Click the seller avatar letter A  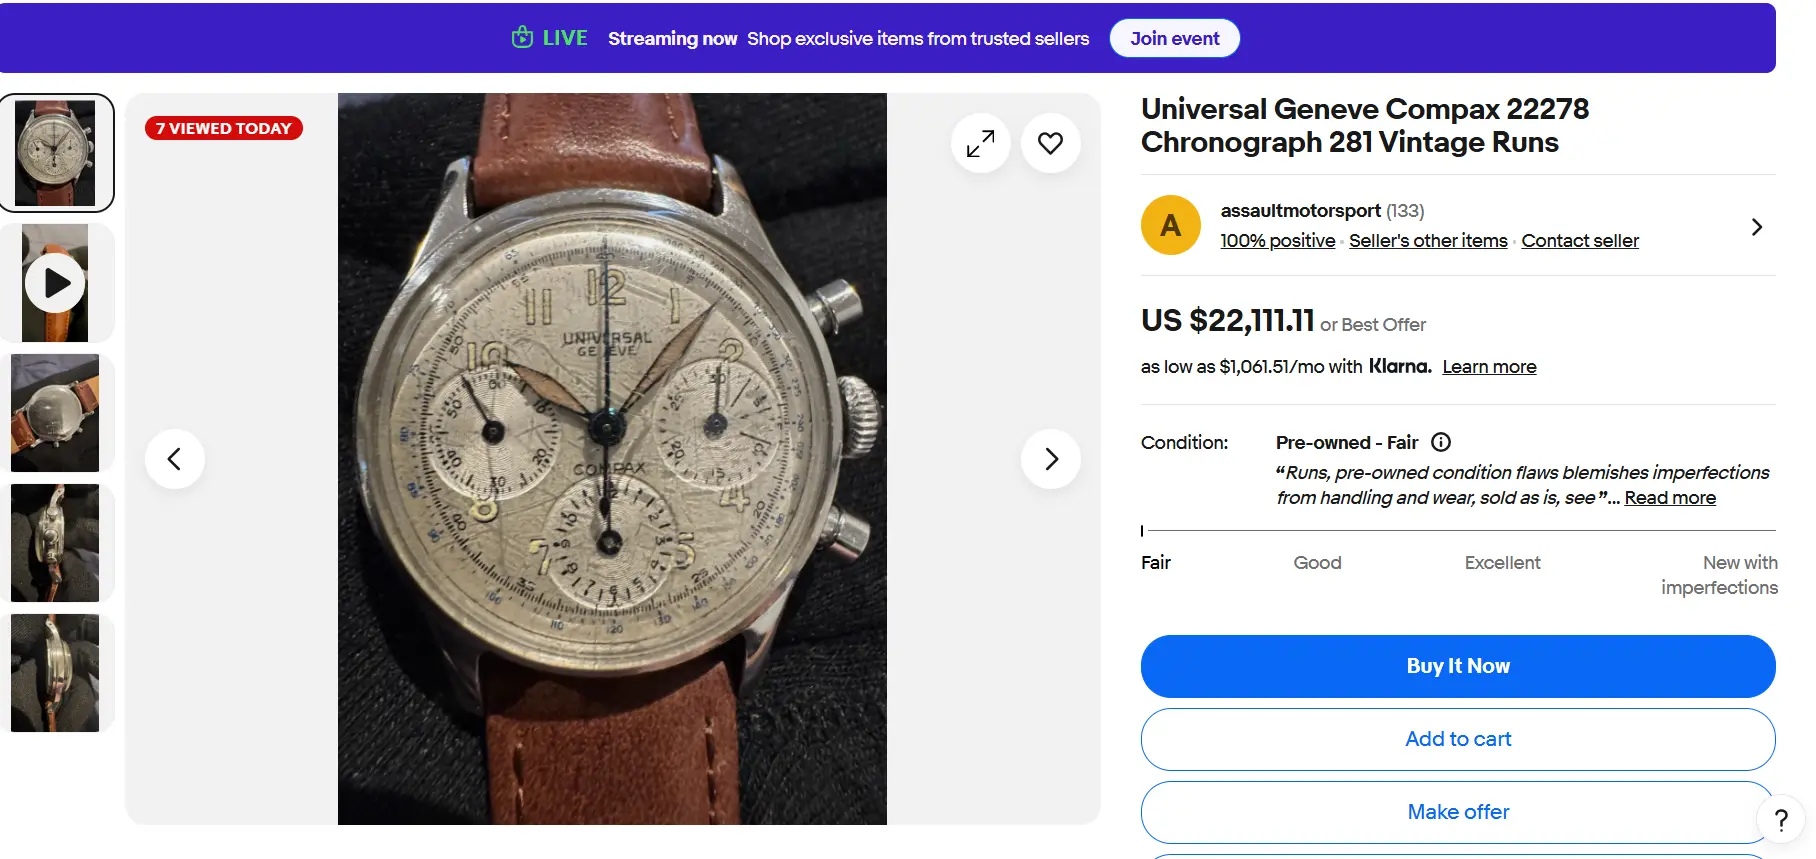coord(1170,225)
